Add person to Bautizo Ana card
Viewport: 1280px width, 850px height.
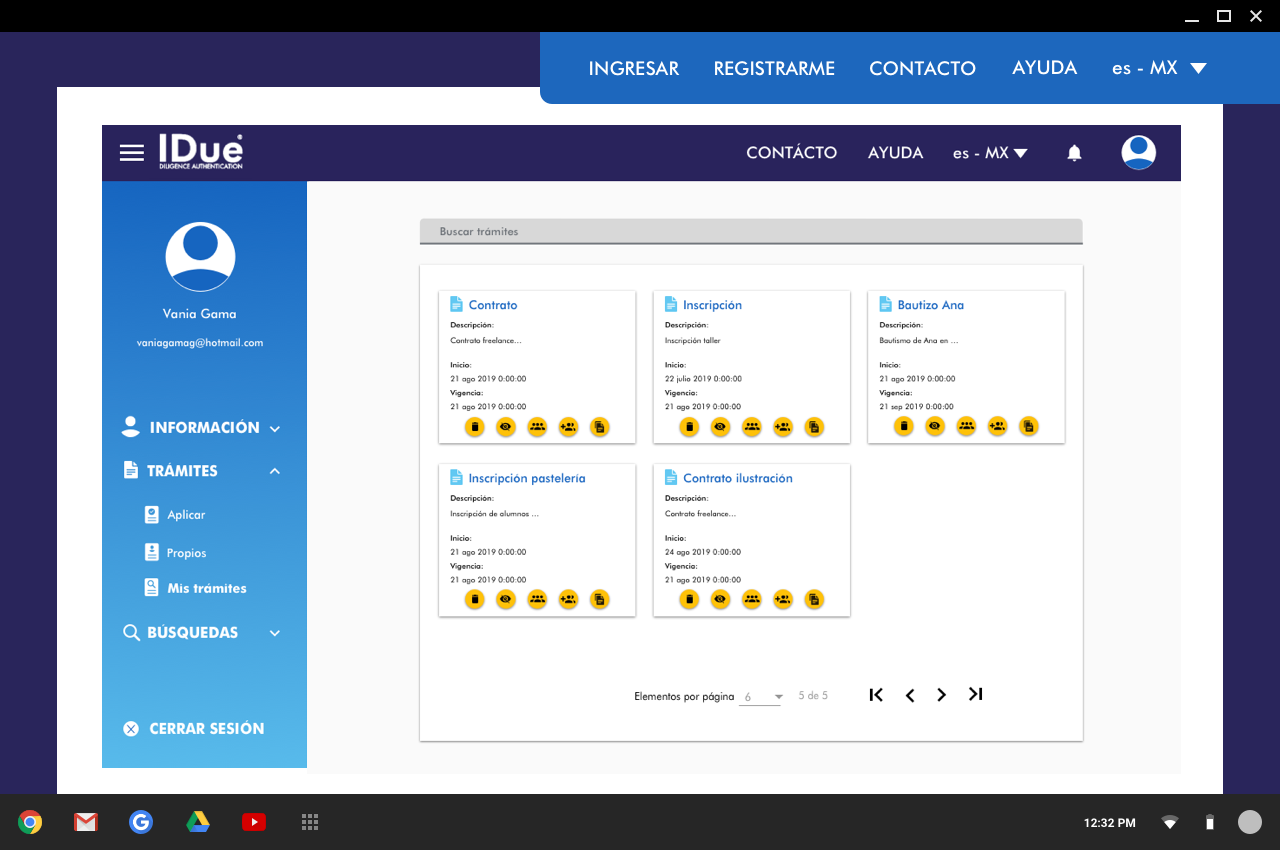point(997,426)
